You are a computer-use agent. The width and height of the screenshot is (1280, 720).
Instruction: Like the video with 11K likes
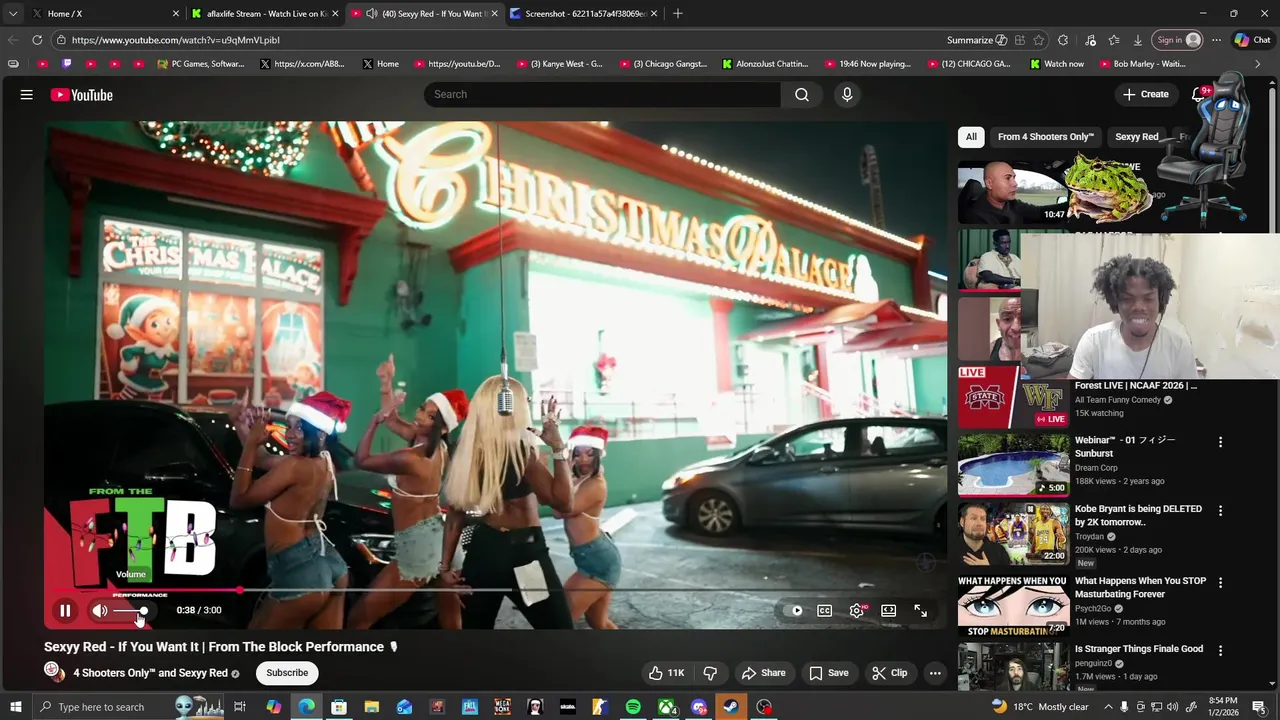coord(666,673)
